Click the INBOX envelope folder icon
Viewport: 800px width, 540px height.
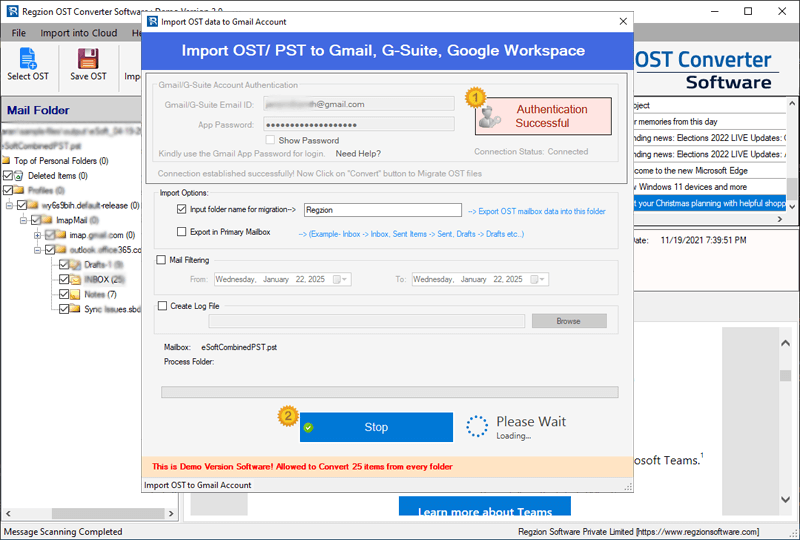click(76, 279)
